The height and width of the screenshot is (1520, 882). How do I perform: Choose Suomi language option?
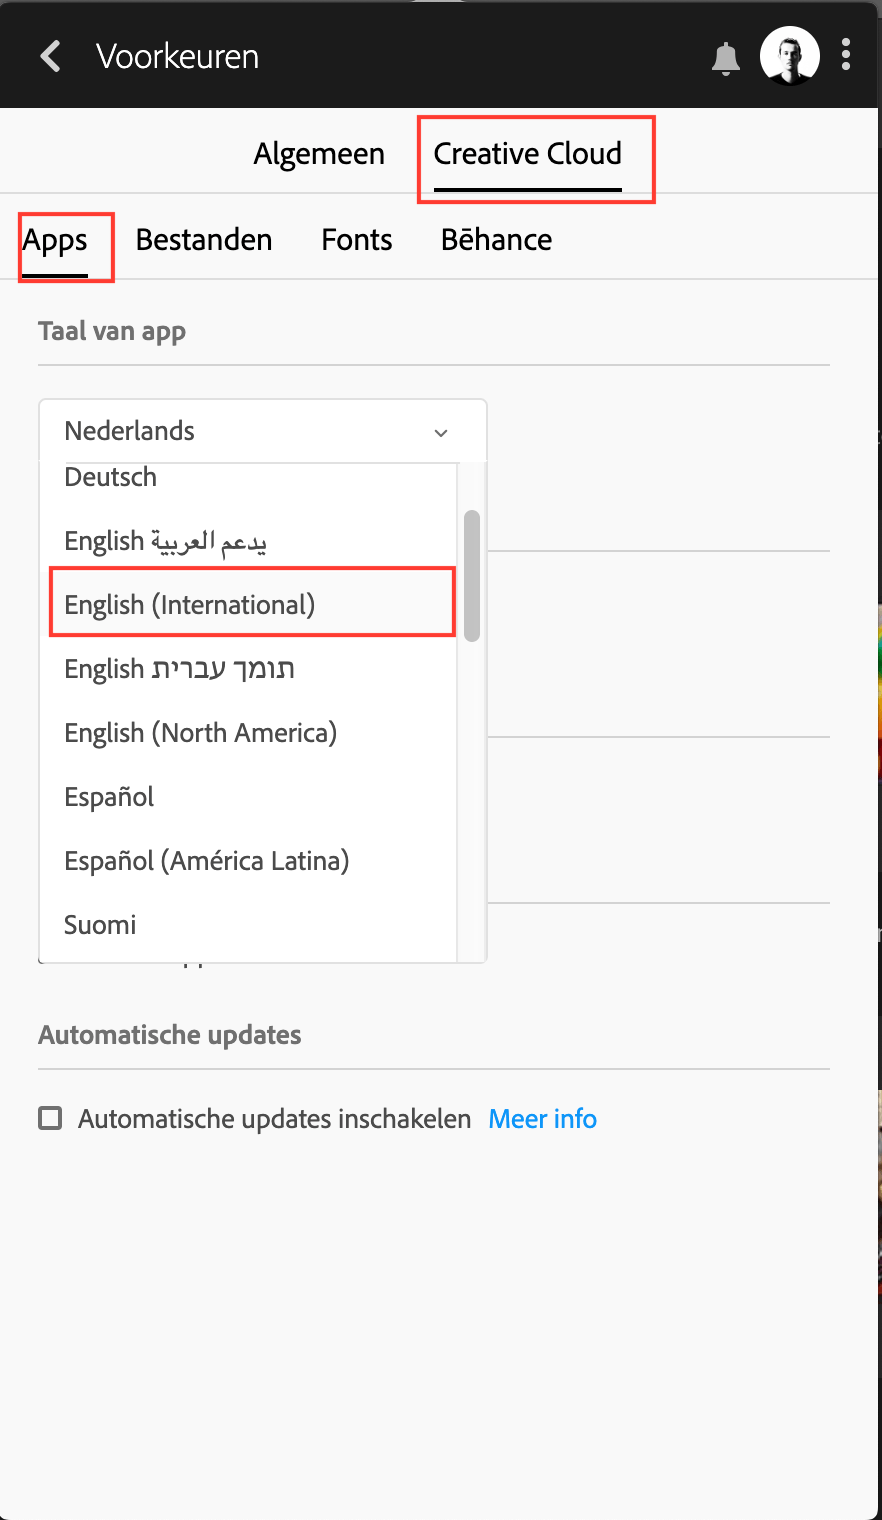coord(248,925)
